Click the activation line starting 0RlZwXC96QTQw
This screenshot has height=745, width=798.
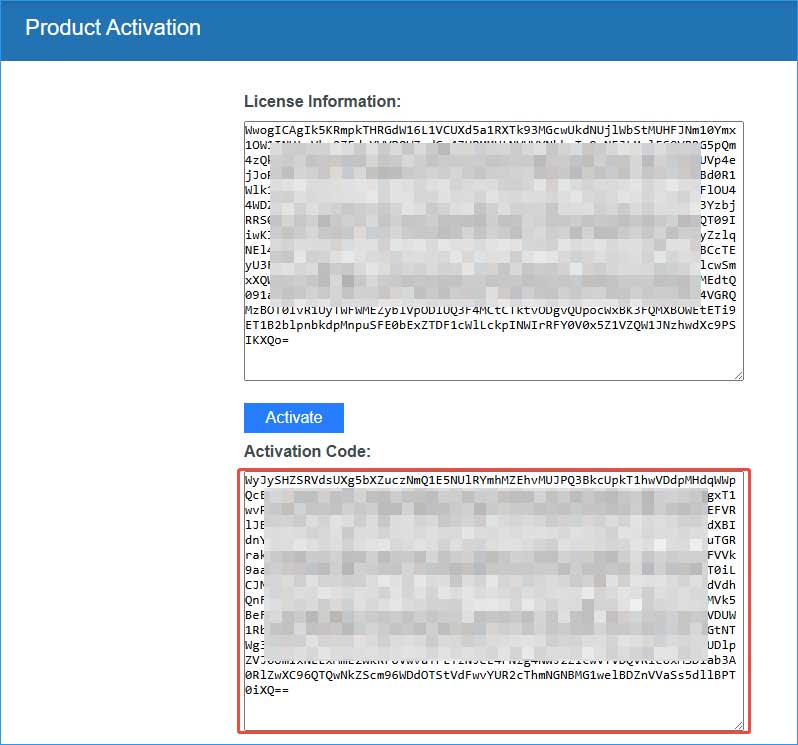coord(490,675)
